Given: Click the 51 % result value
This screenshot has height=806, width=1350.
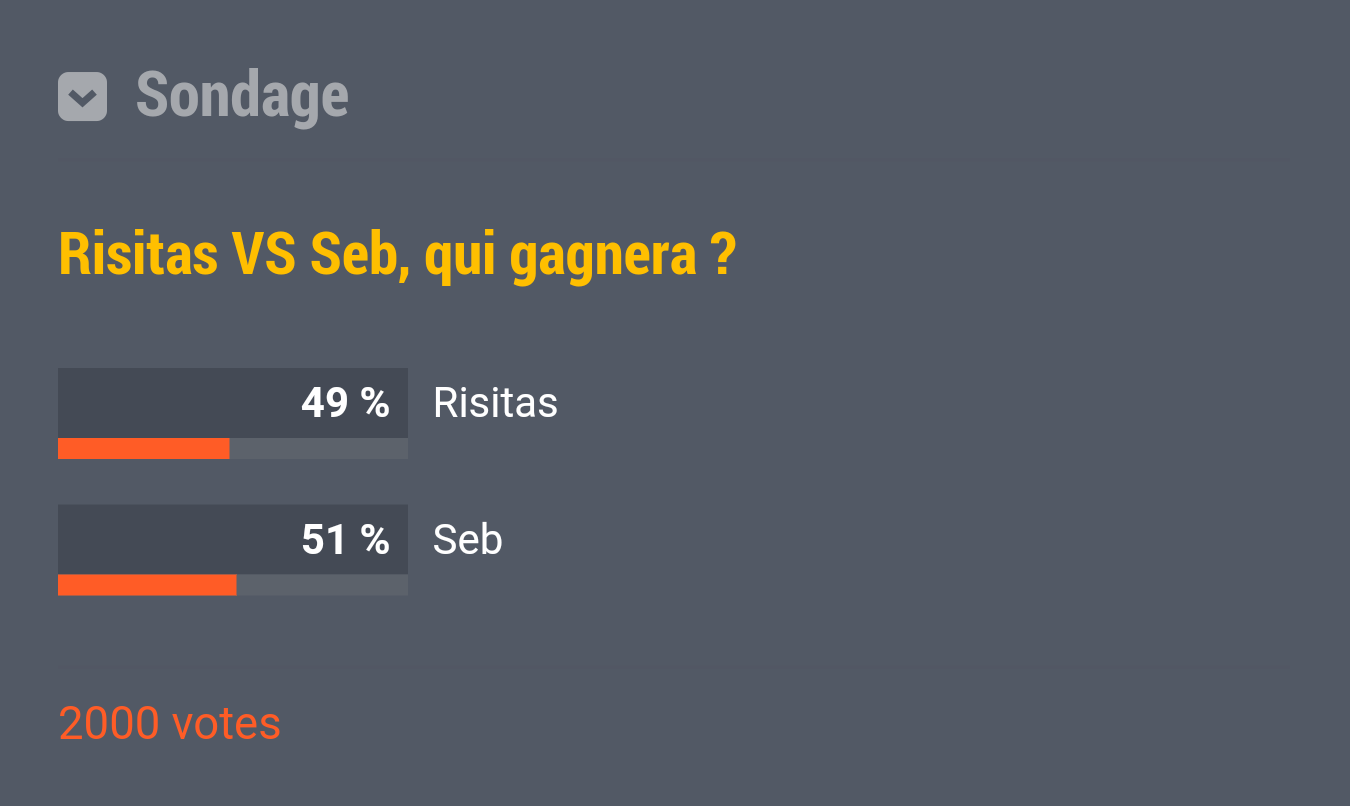Looking at the screenshot, I should pyautogui.click(x=345, y=540).
